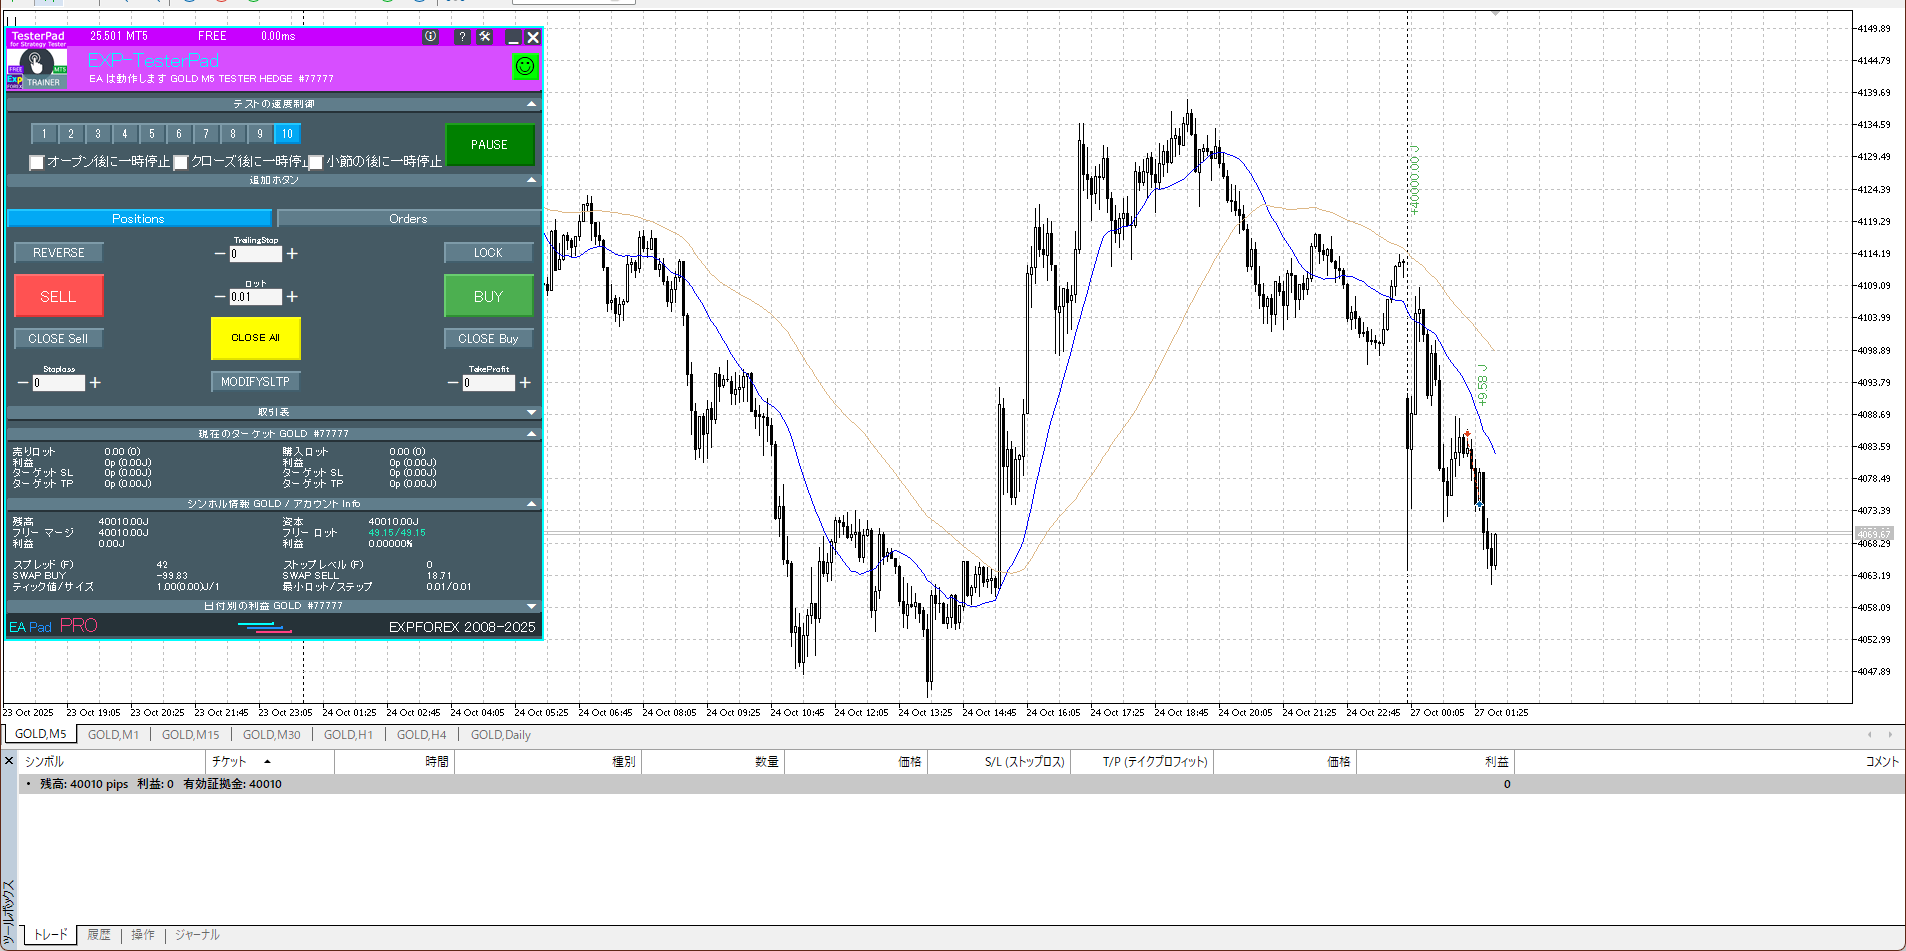This screenshot has height=951, width=1906.
Task: Open the wrench tools settings icon
Action: [485, 36]
